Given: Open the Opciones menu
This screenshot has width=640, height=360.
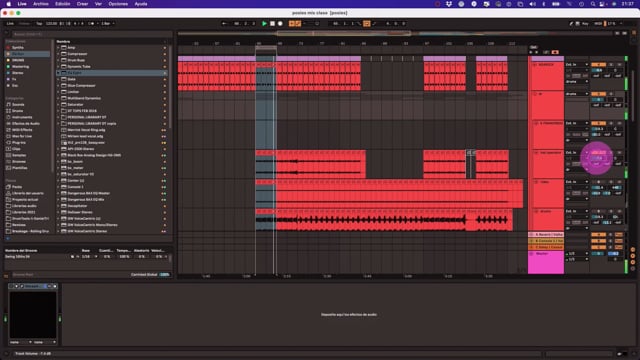Looking at the screenshot, I should click(x=118, y=4).
